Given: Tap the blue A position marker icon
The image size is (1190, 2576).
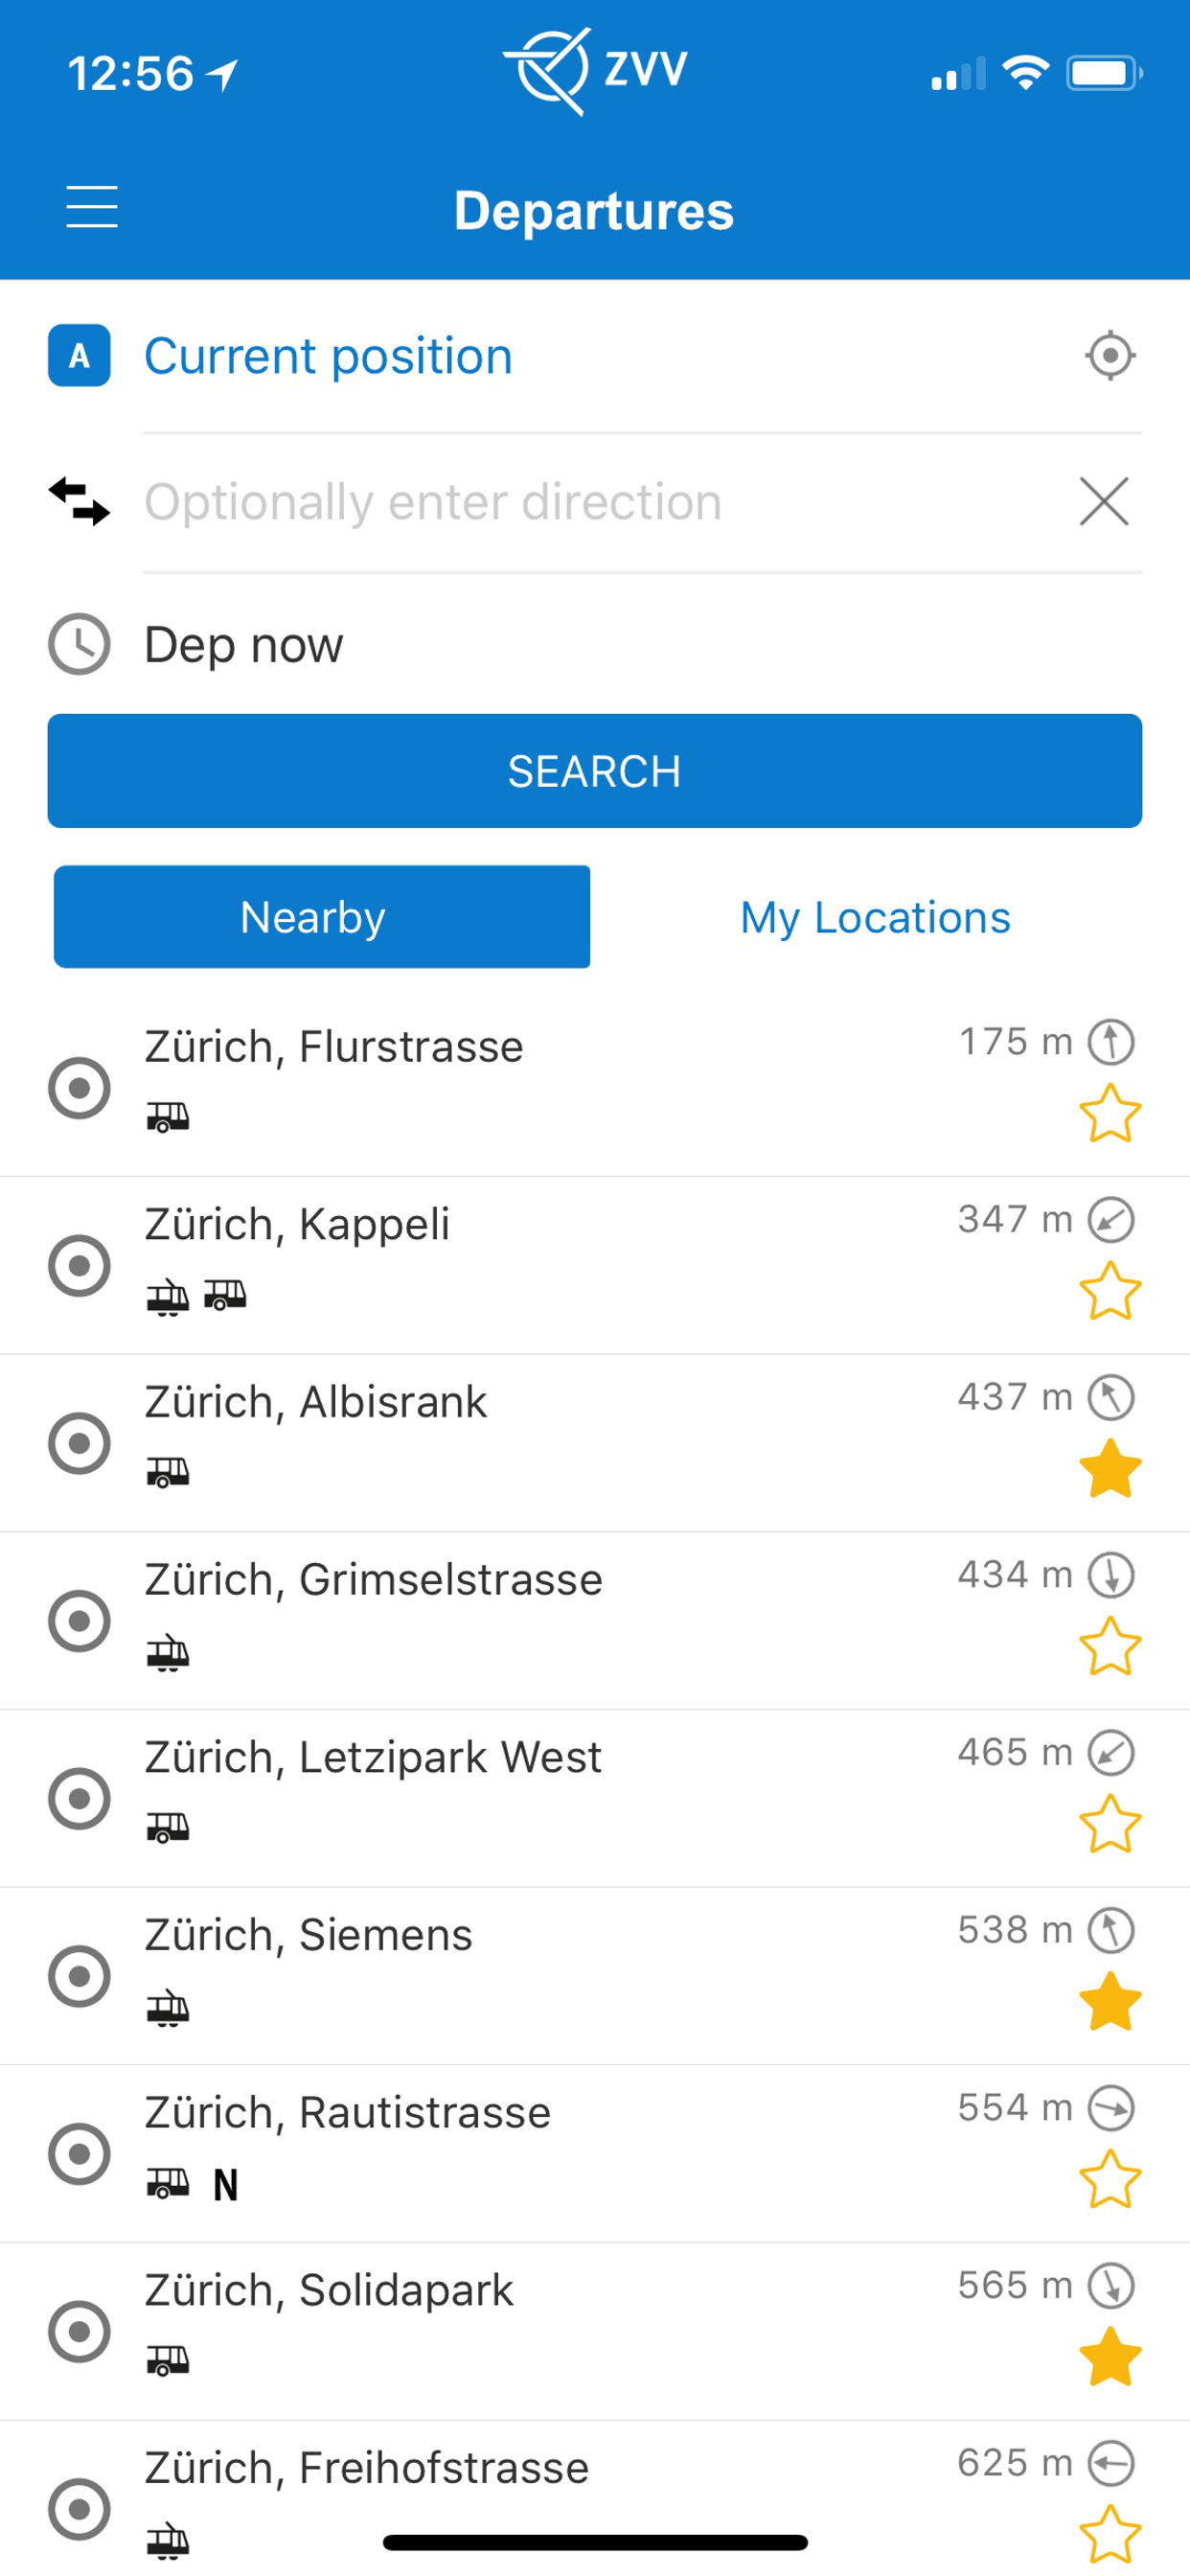Looking at the screenshot, I should coord(79,355).
